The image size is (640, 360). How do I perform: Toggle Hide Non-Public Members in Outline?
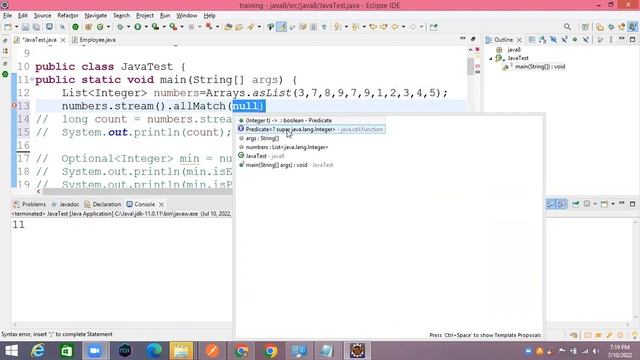tap(575, 40)
